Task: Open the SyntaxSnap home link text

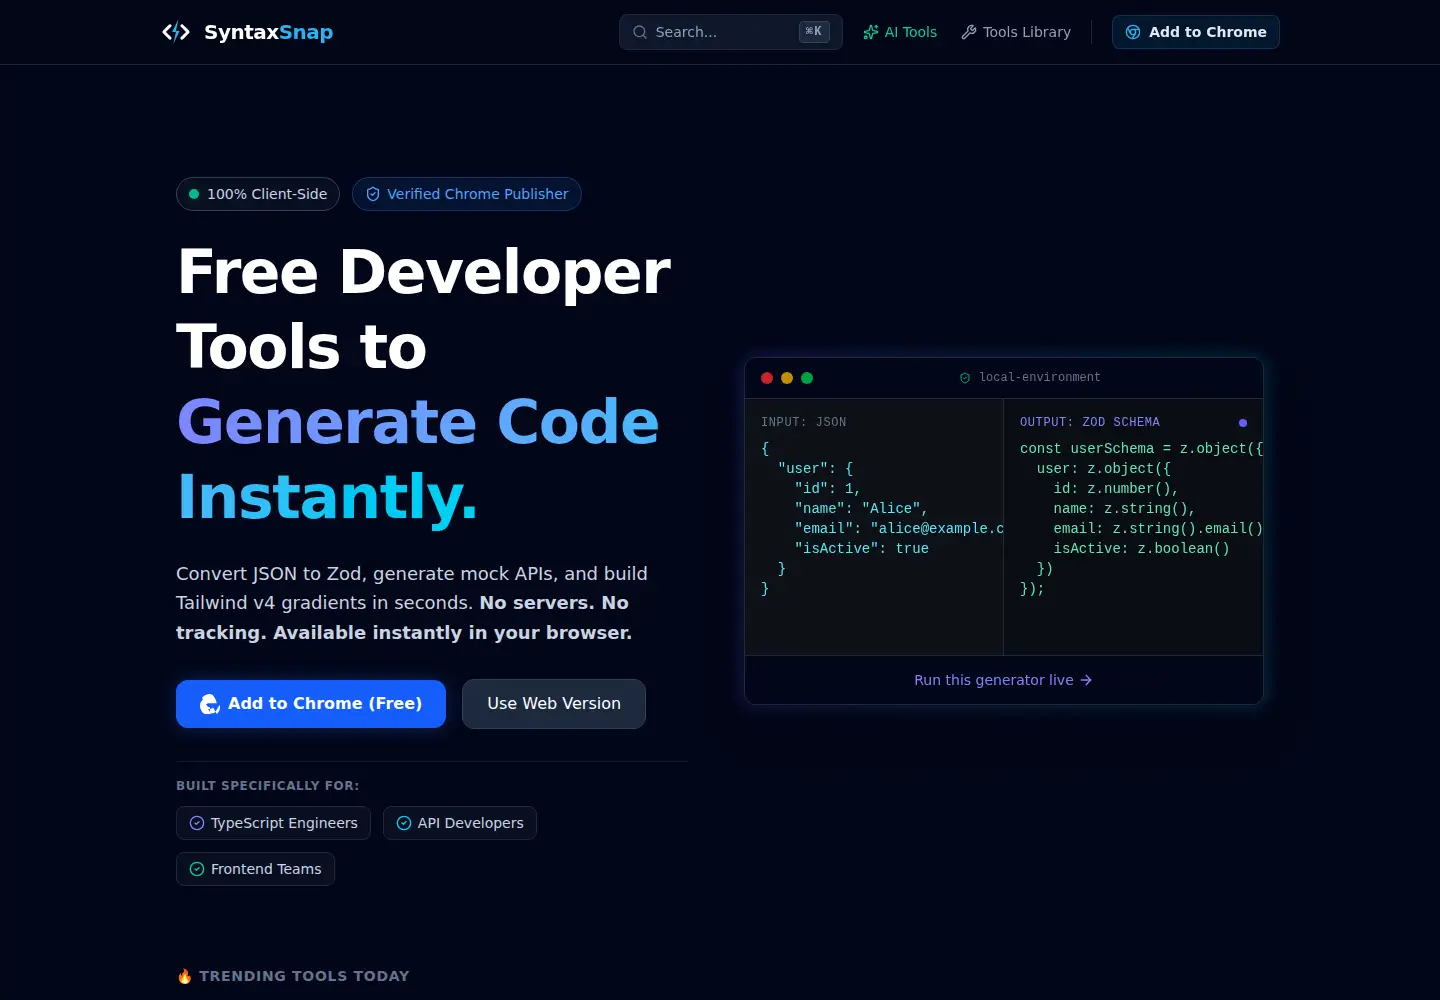Action: click(x=268, y=32)
